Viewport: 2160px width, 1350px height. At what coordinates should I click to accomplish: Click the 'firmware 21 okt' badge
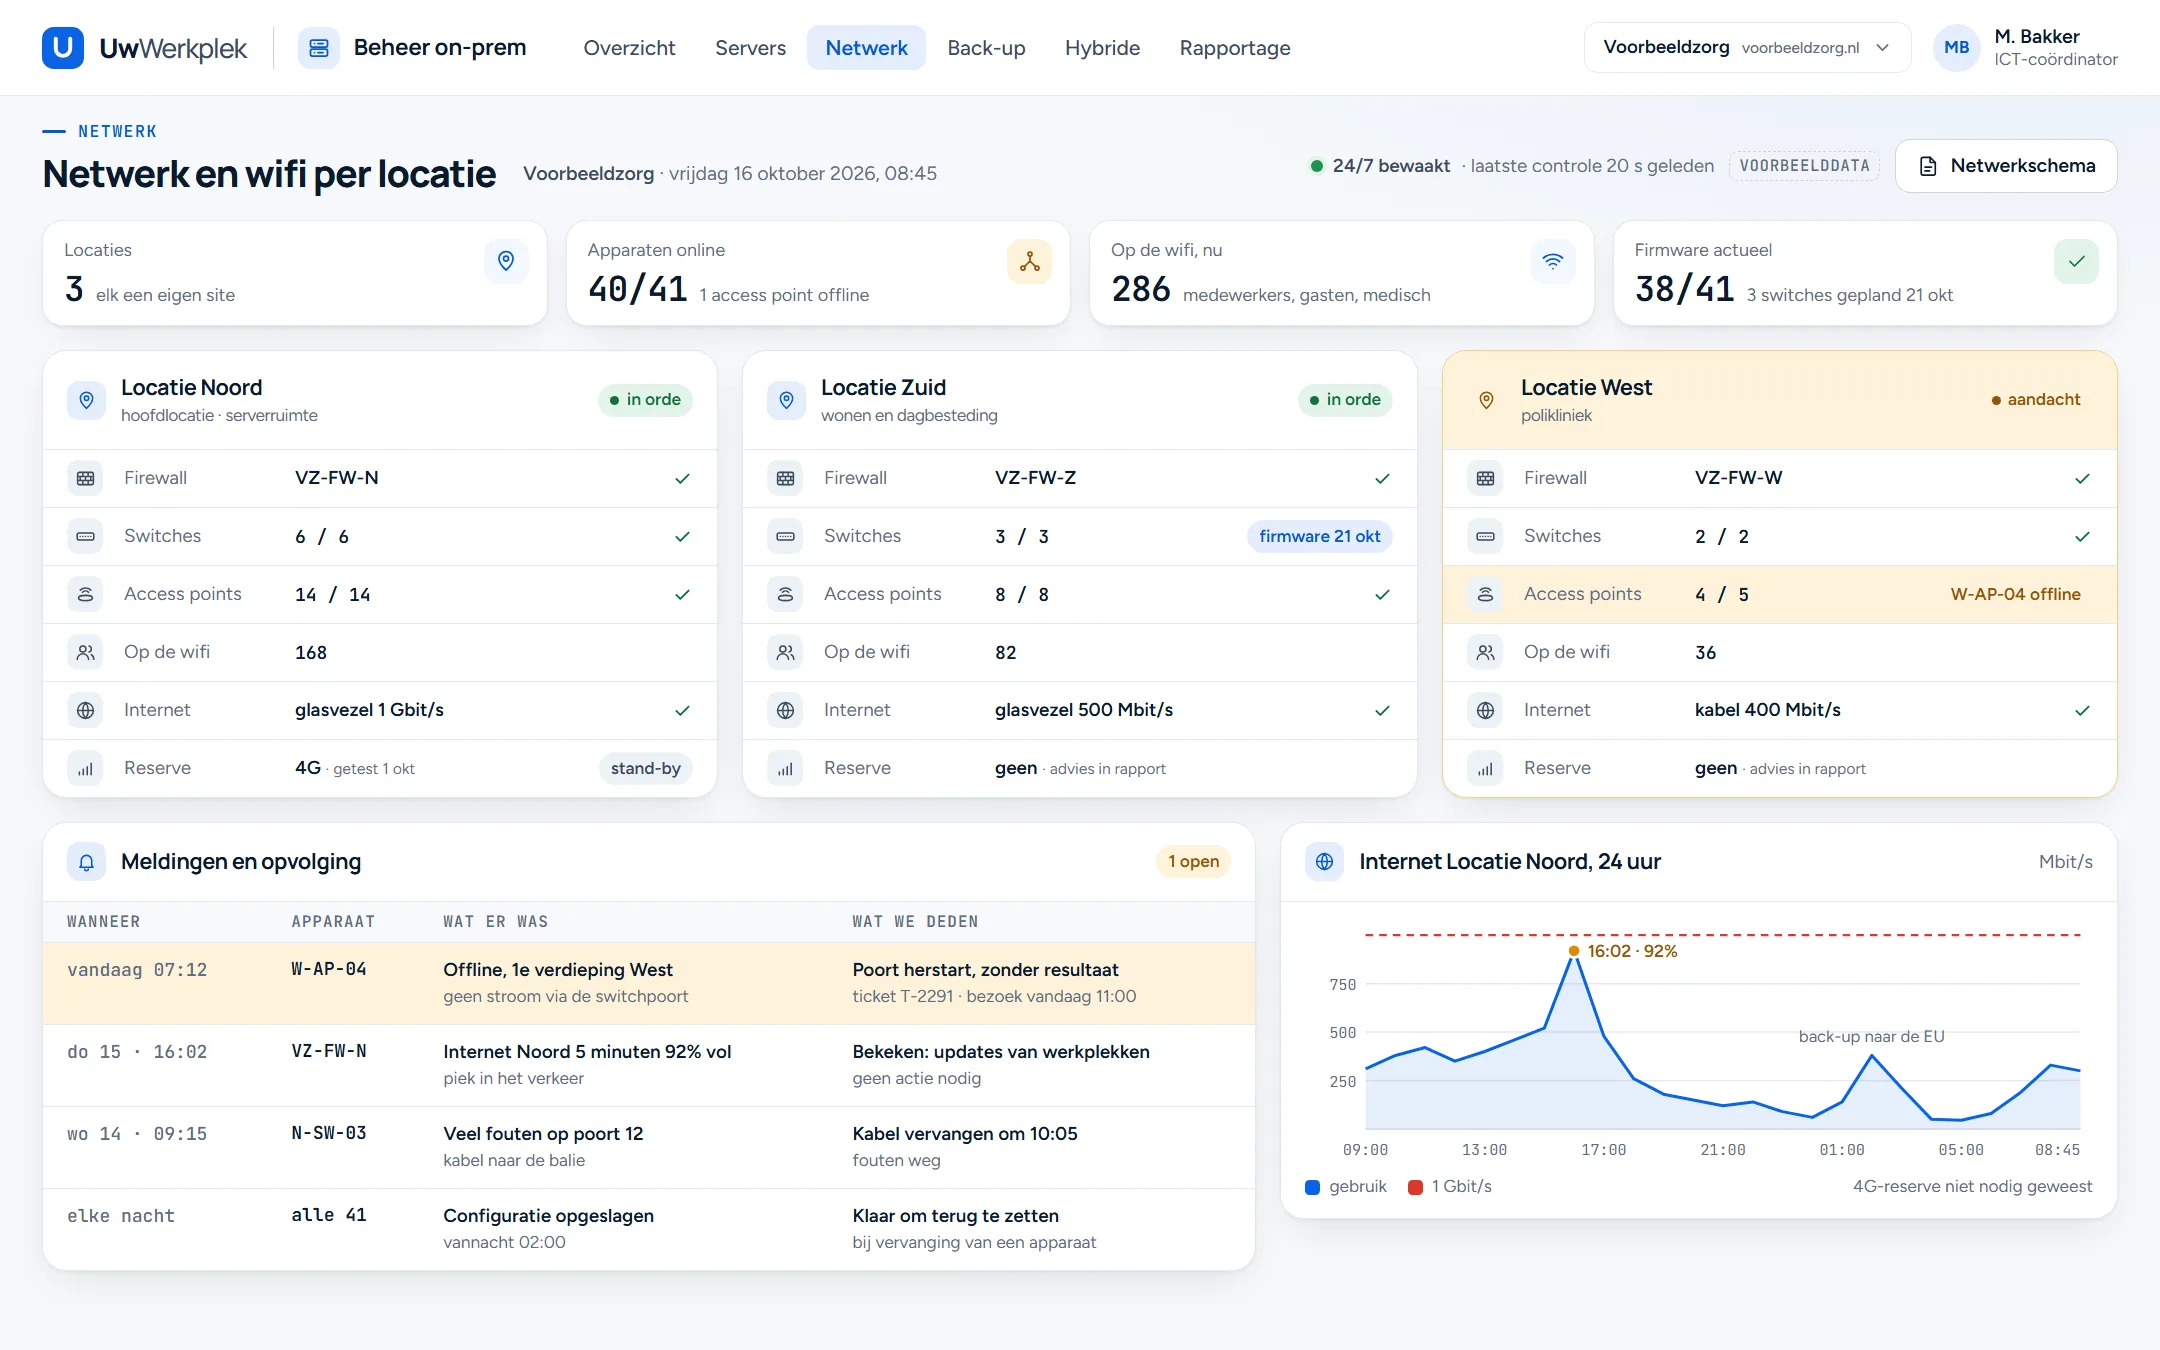coord(1319,536)
